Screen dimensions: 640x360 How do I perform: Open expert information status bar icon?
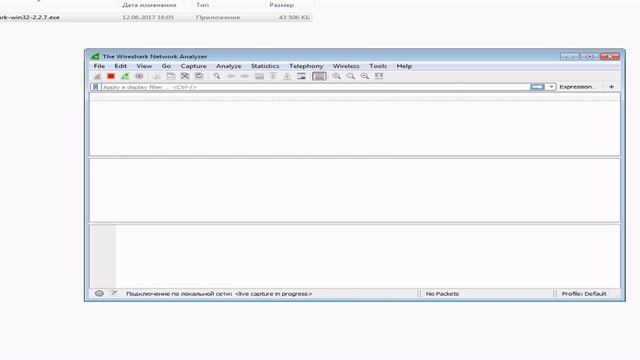click(99, 293)
